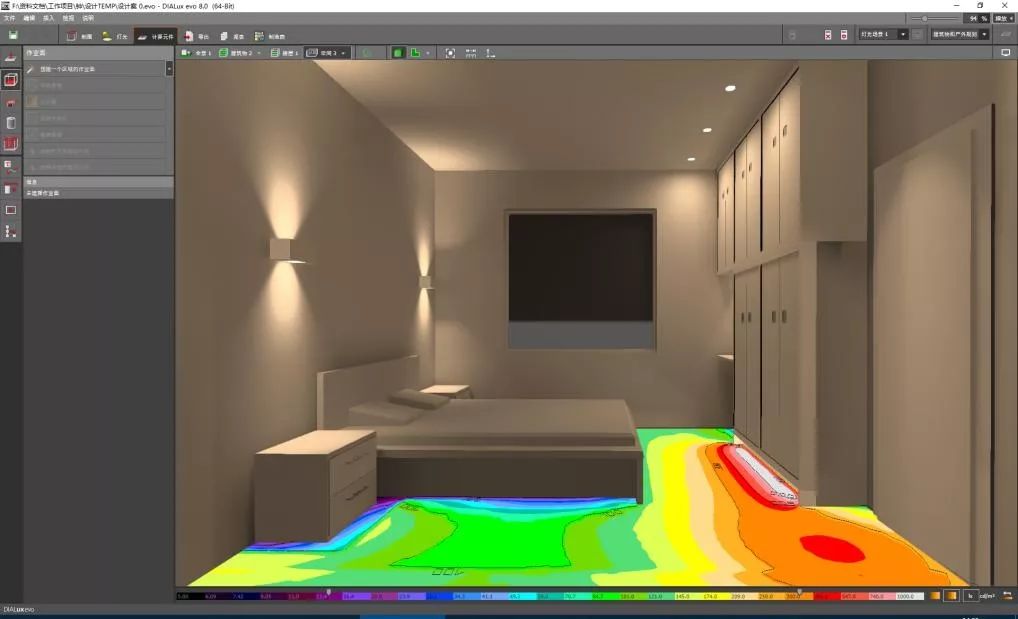Viewport: 1018px width, 619px height.
Task: Click the green Save icon in the toolbar
Action: [x=13, y=35]
